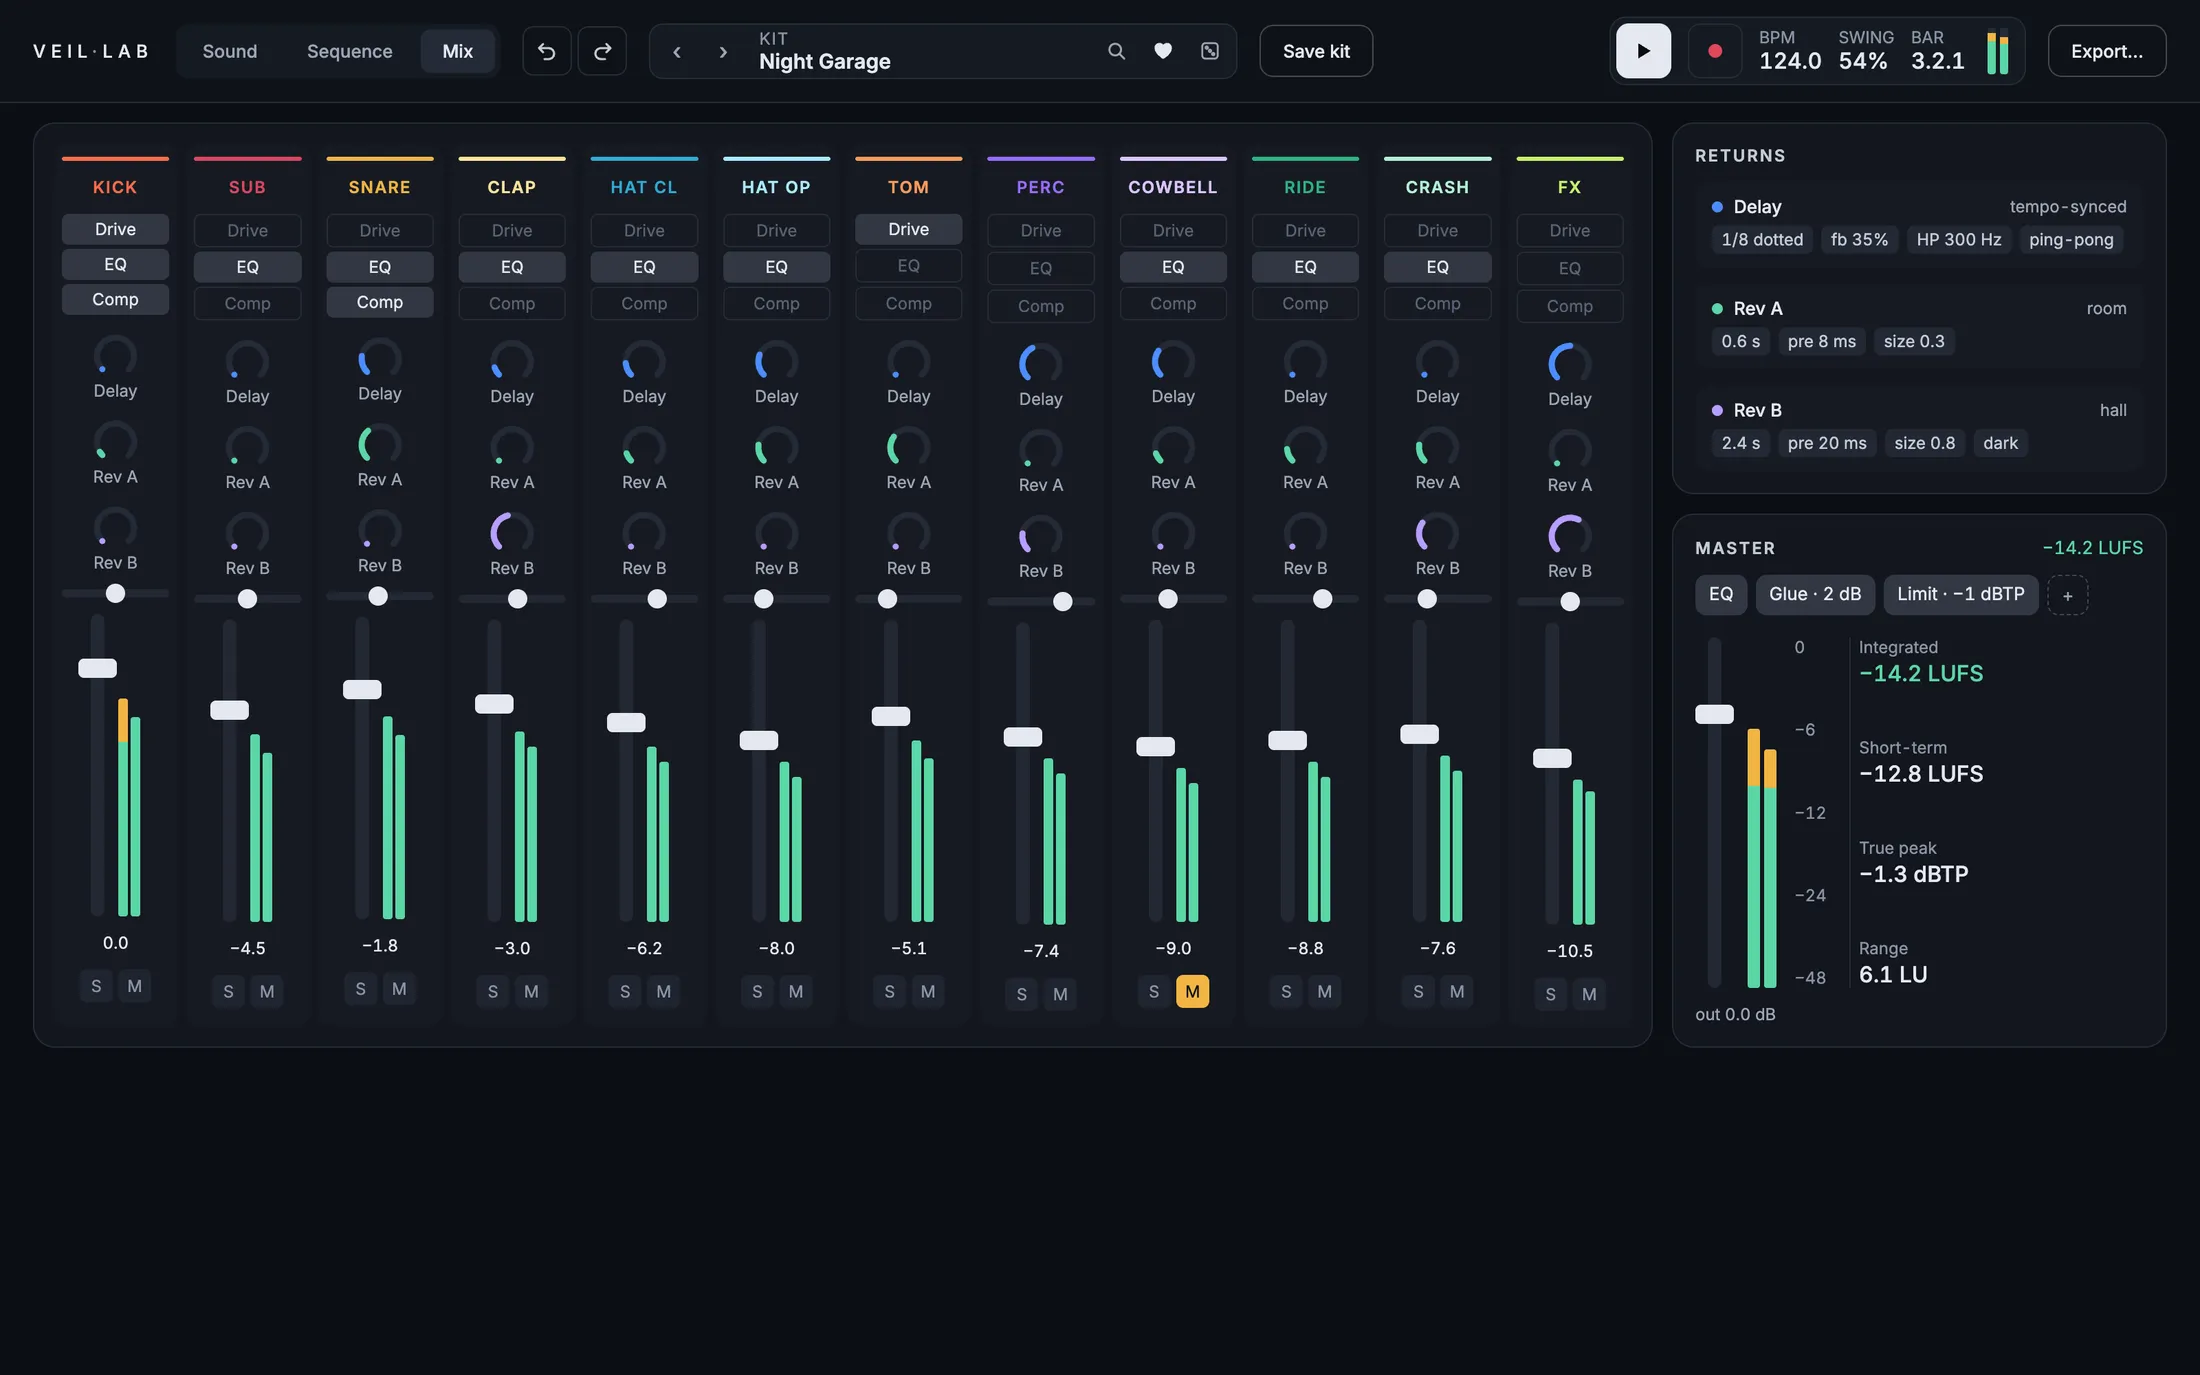Adjust the TOM Rev A send knob
The image size is (2200, 1375).
pos(908,446)
